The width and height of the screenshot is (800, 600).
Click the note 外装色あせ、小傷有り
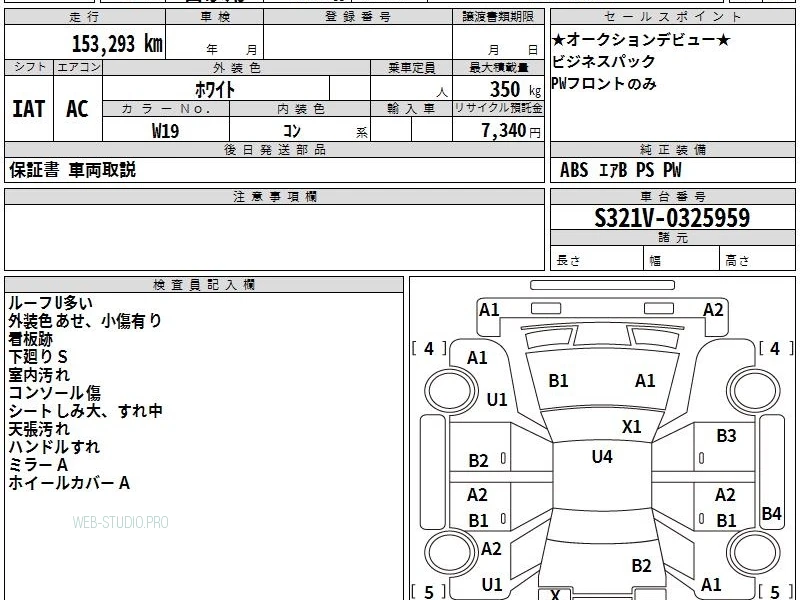85,321
